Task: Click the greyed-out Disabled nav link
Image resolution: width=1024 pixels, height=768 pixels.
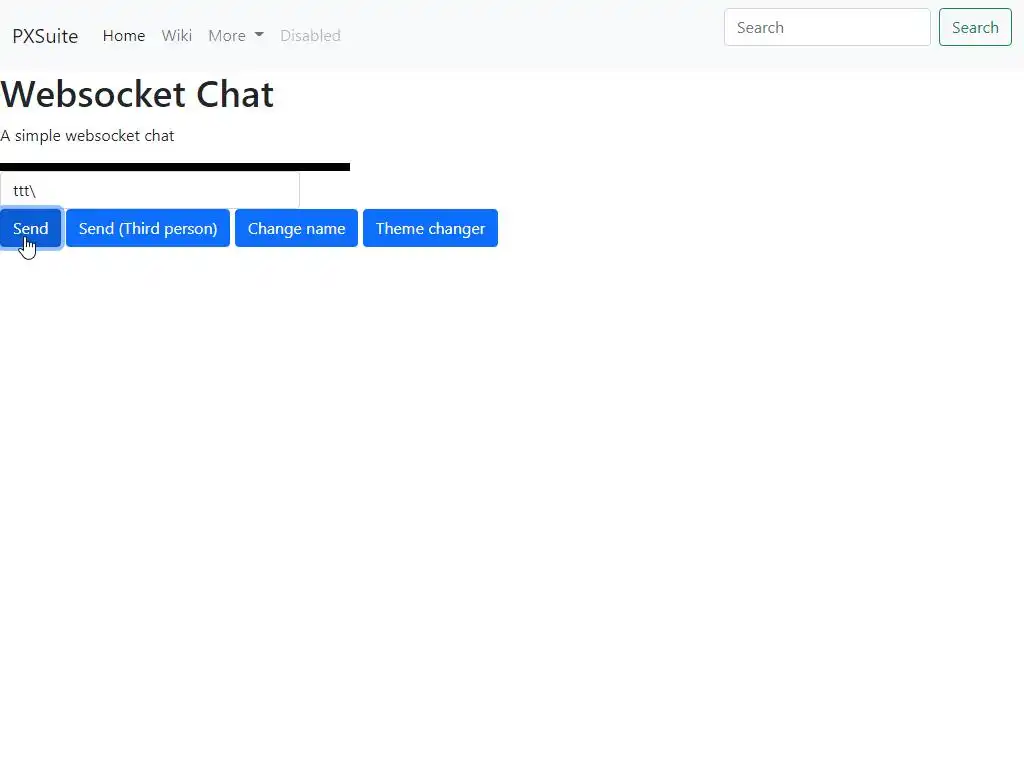Action: (x=310, y=36)
